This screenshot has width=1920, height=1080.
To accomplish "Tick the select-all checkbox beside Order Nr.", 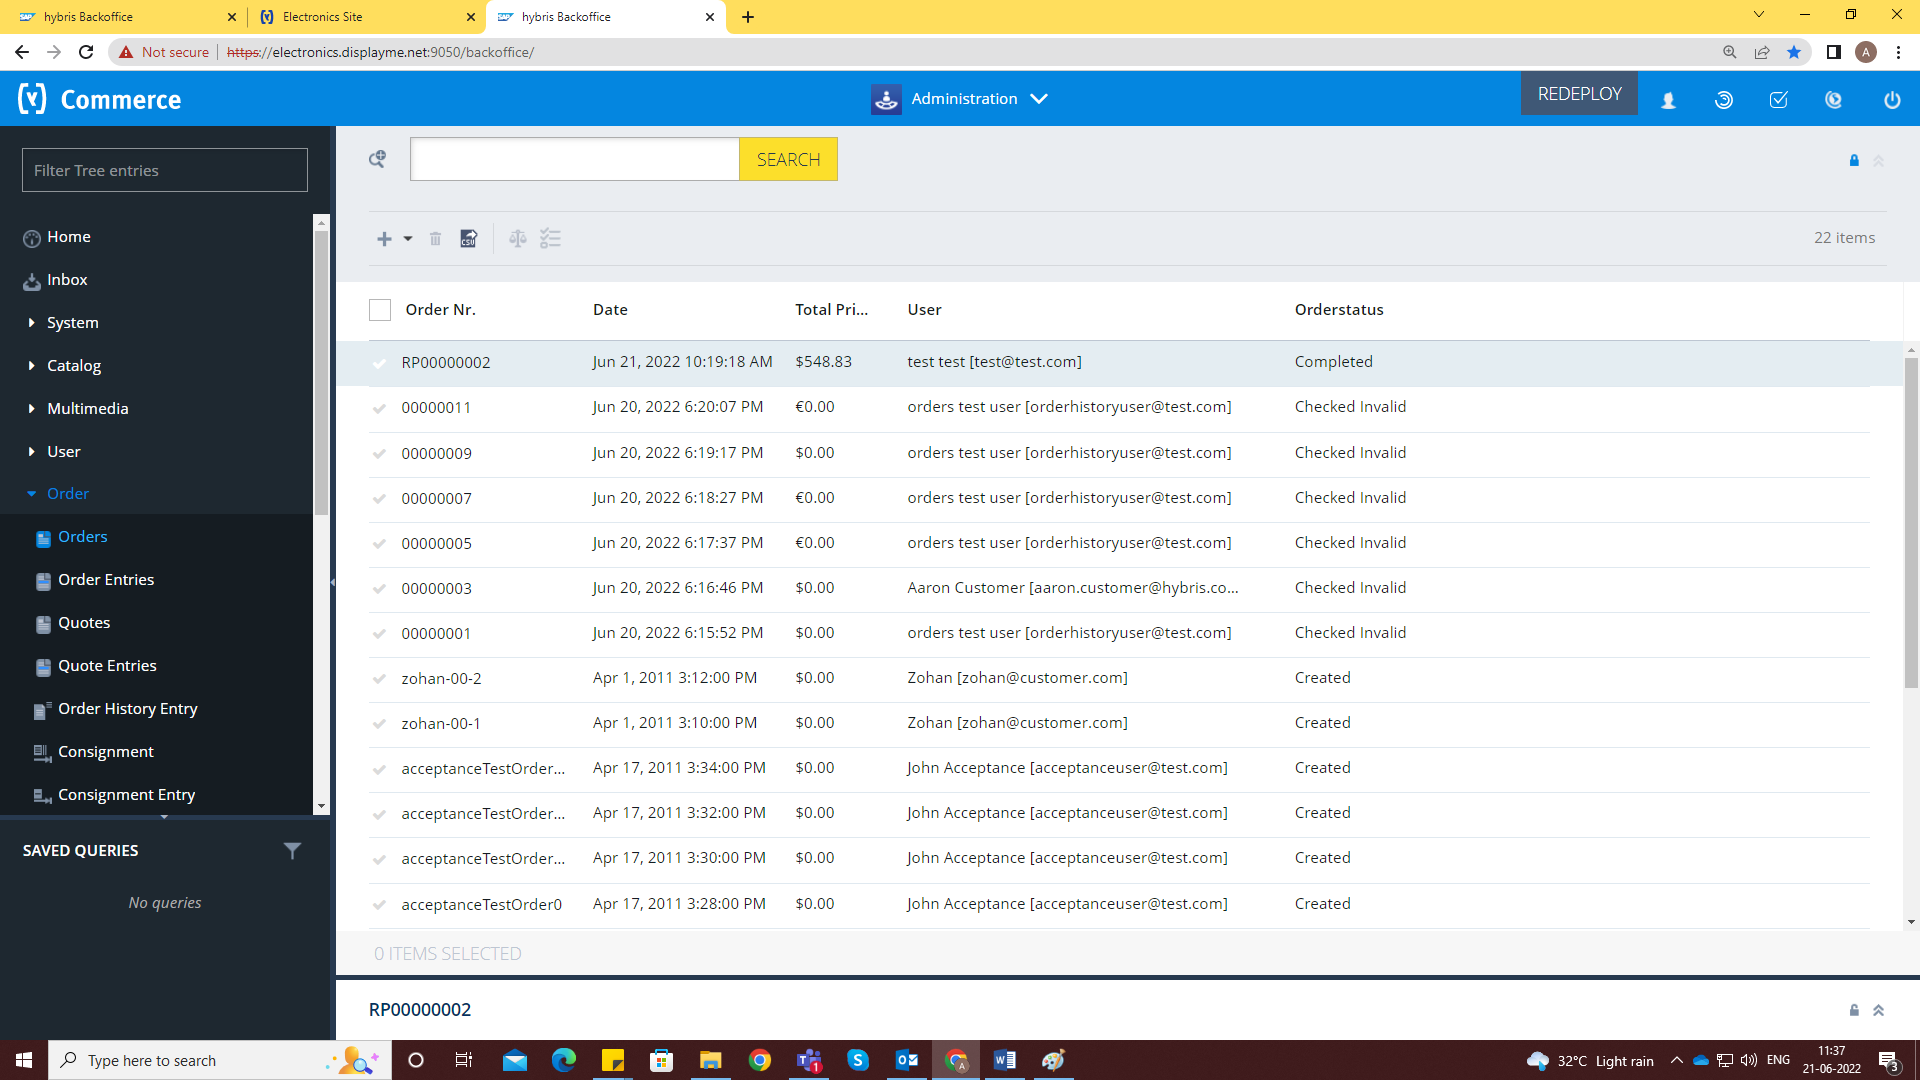I will pyautogui.click(x=380, y=310).
